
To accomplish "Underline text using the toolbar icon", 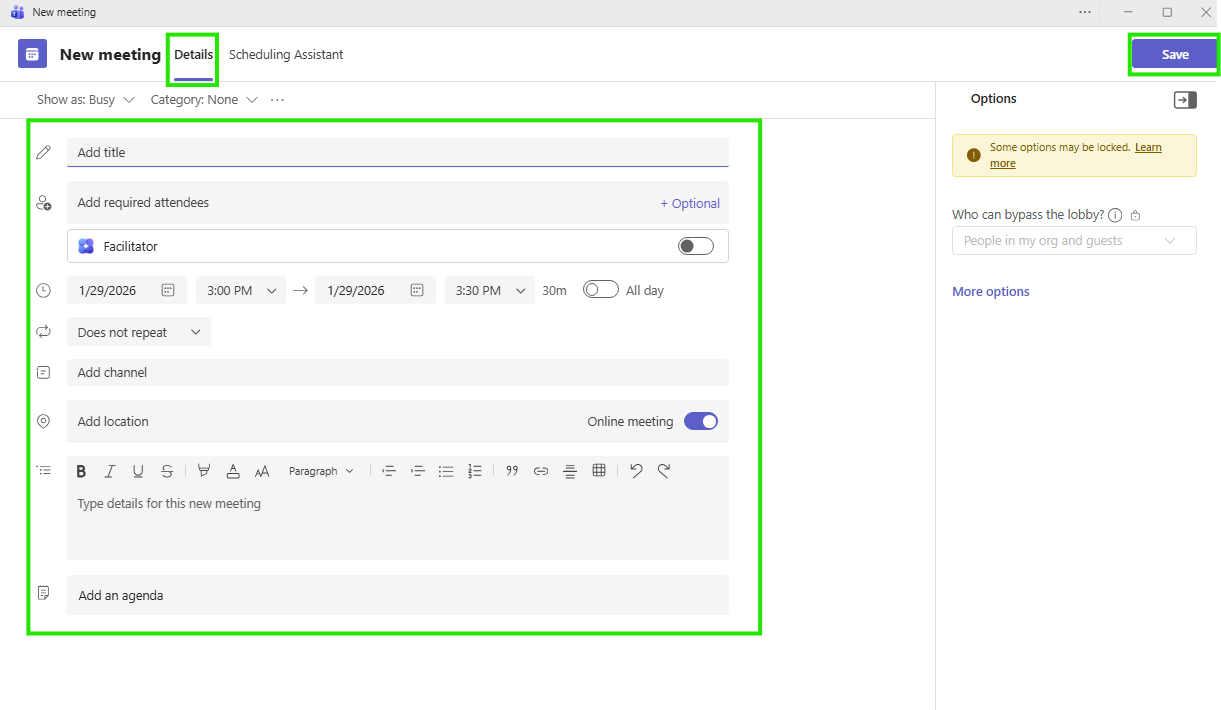I will [x=138, y=471].
